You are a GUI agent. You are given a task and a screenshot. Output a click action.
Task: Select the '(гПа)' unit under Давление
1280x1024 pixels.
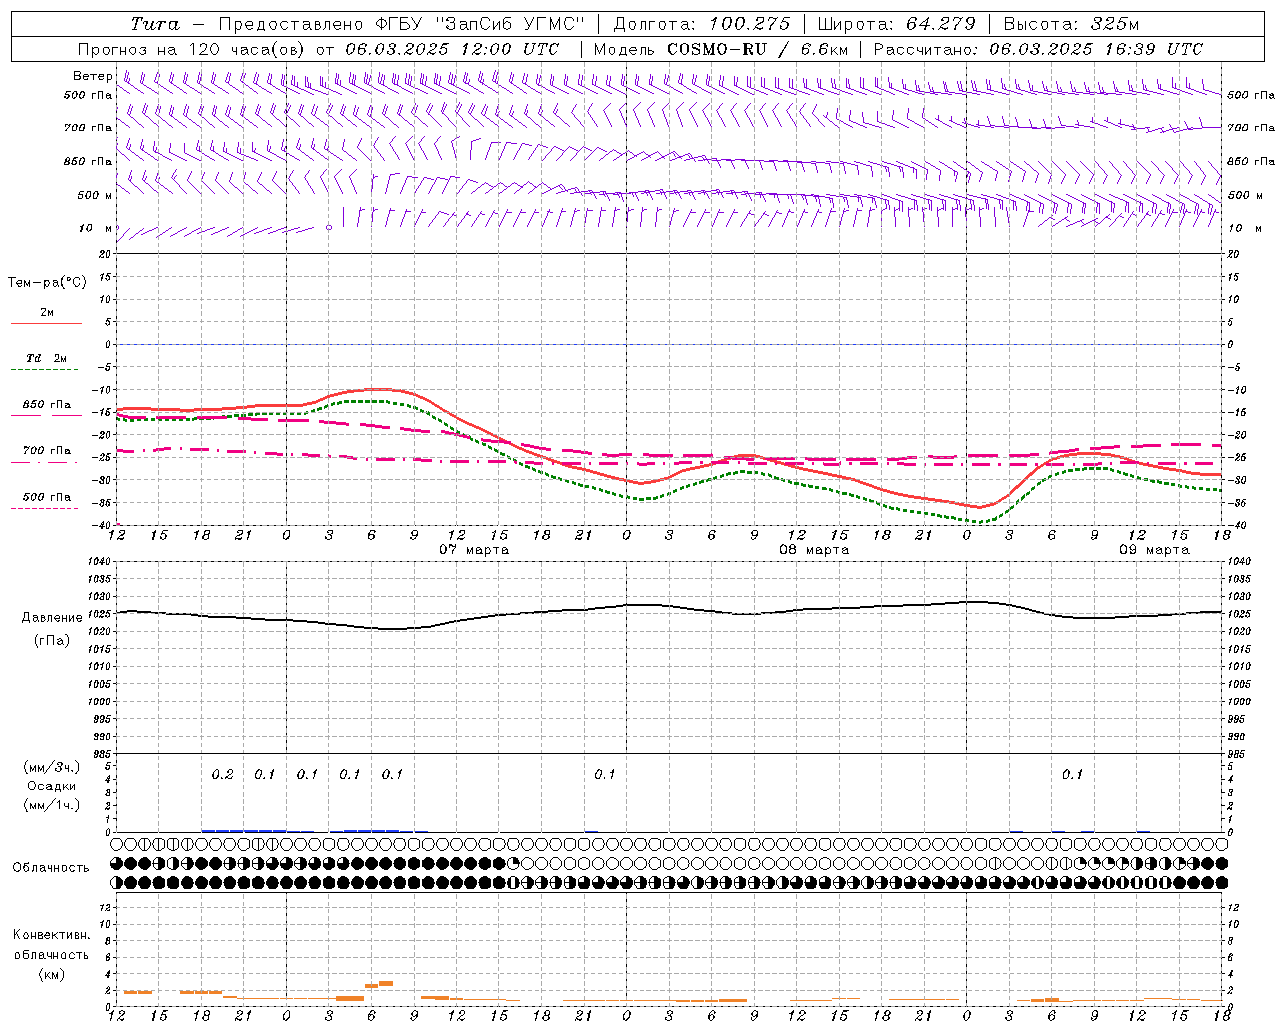[x=52, y=640]
